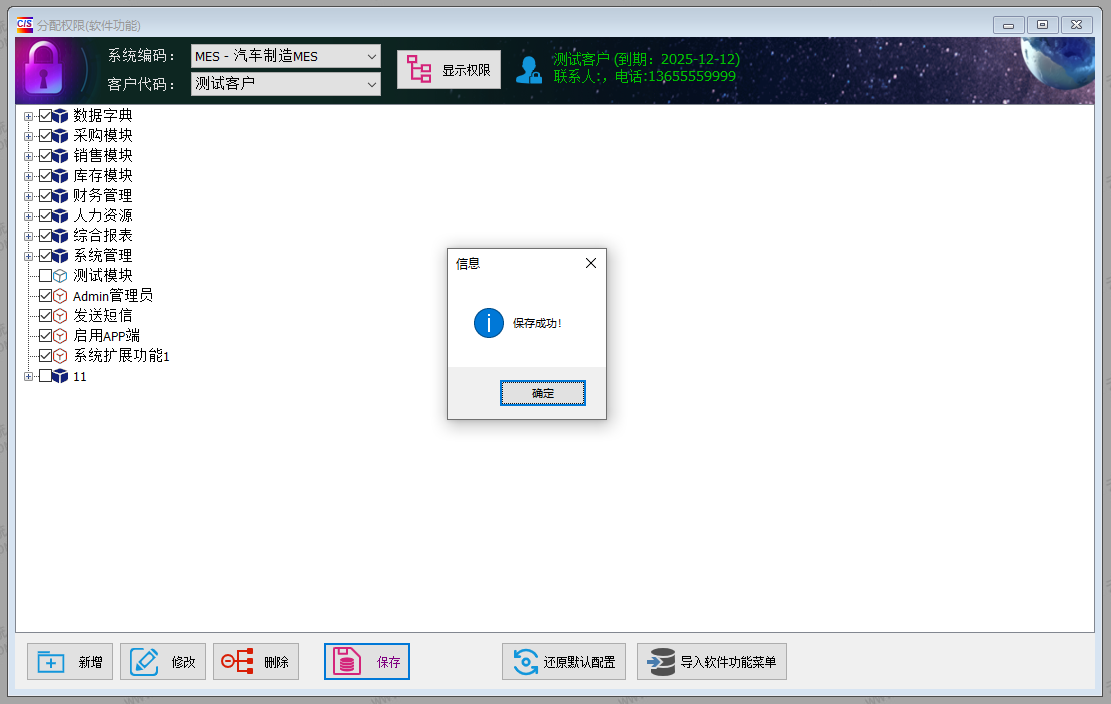Click 导入软件功能菜单 button

pyautogui.click(x=711, y=662)
